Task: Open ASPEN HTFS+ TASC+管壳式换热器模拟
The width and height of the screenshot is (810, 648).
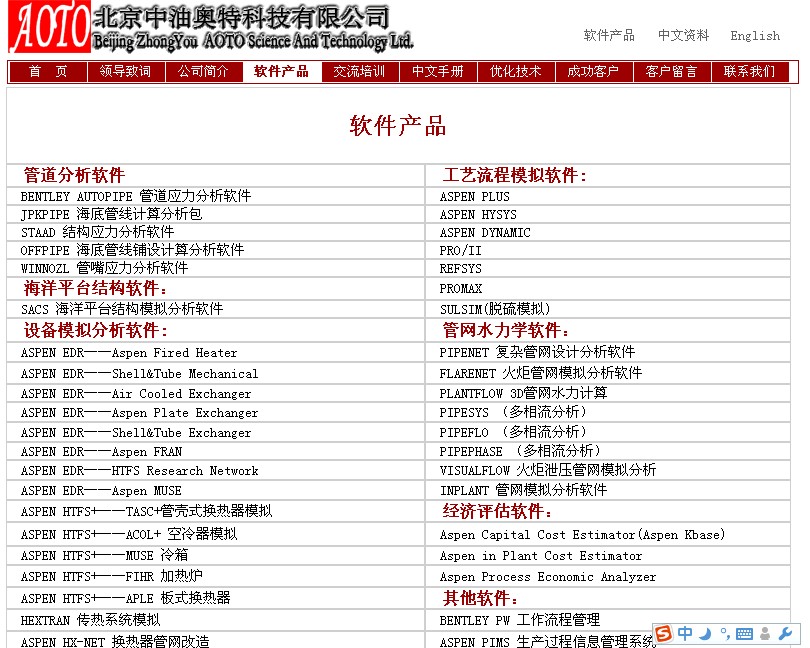Action: click(x=146, y=512)
